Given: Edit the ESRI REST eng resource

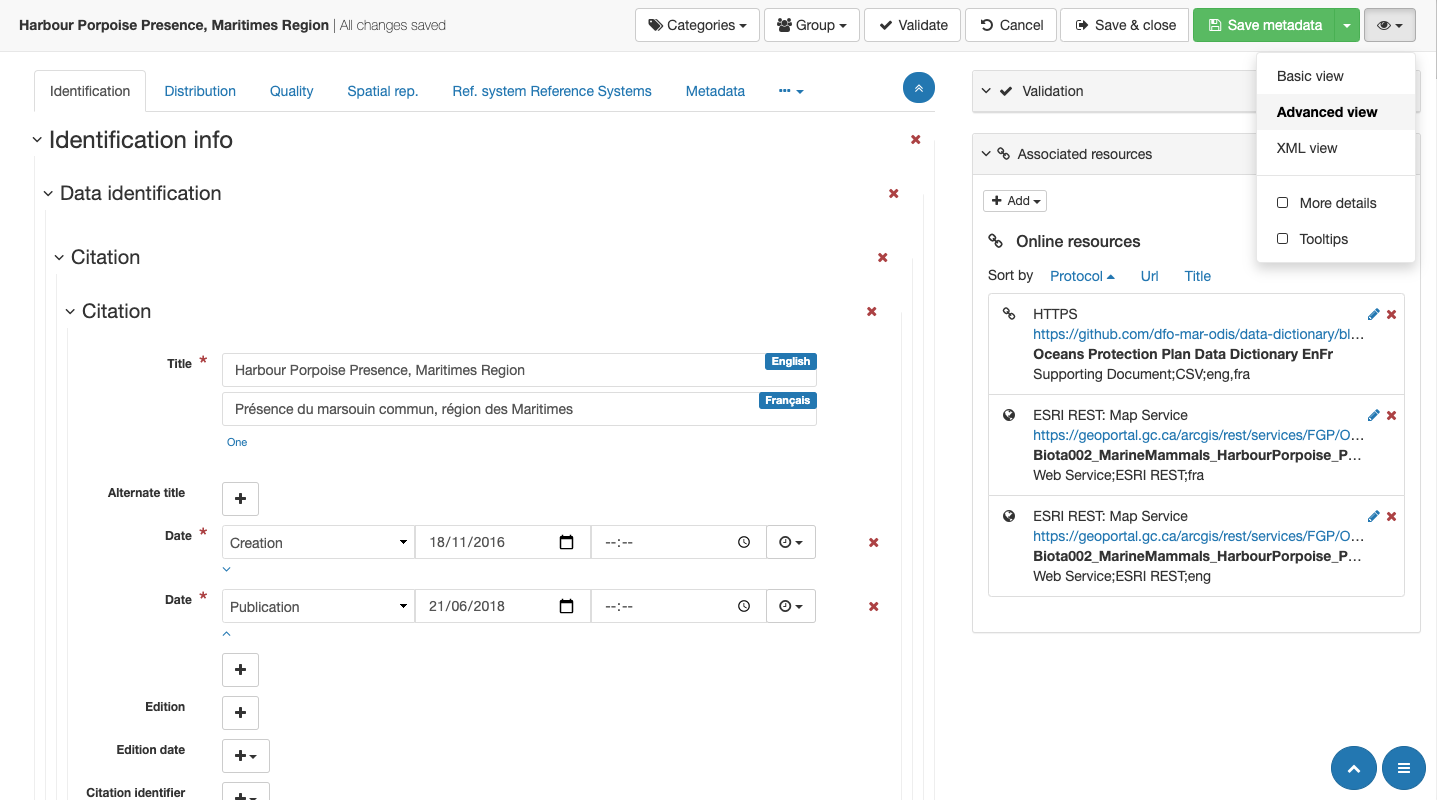Looking at the screenshot, I should point(1373,516).
